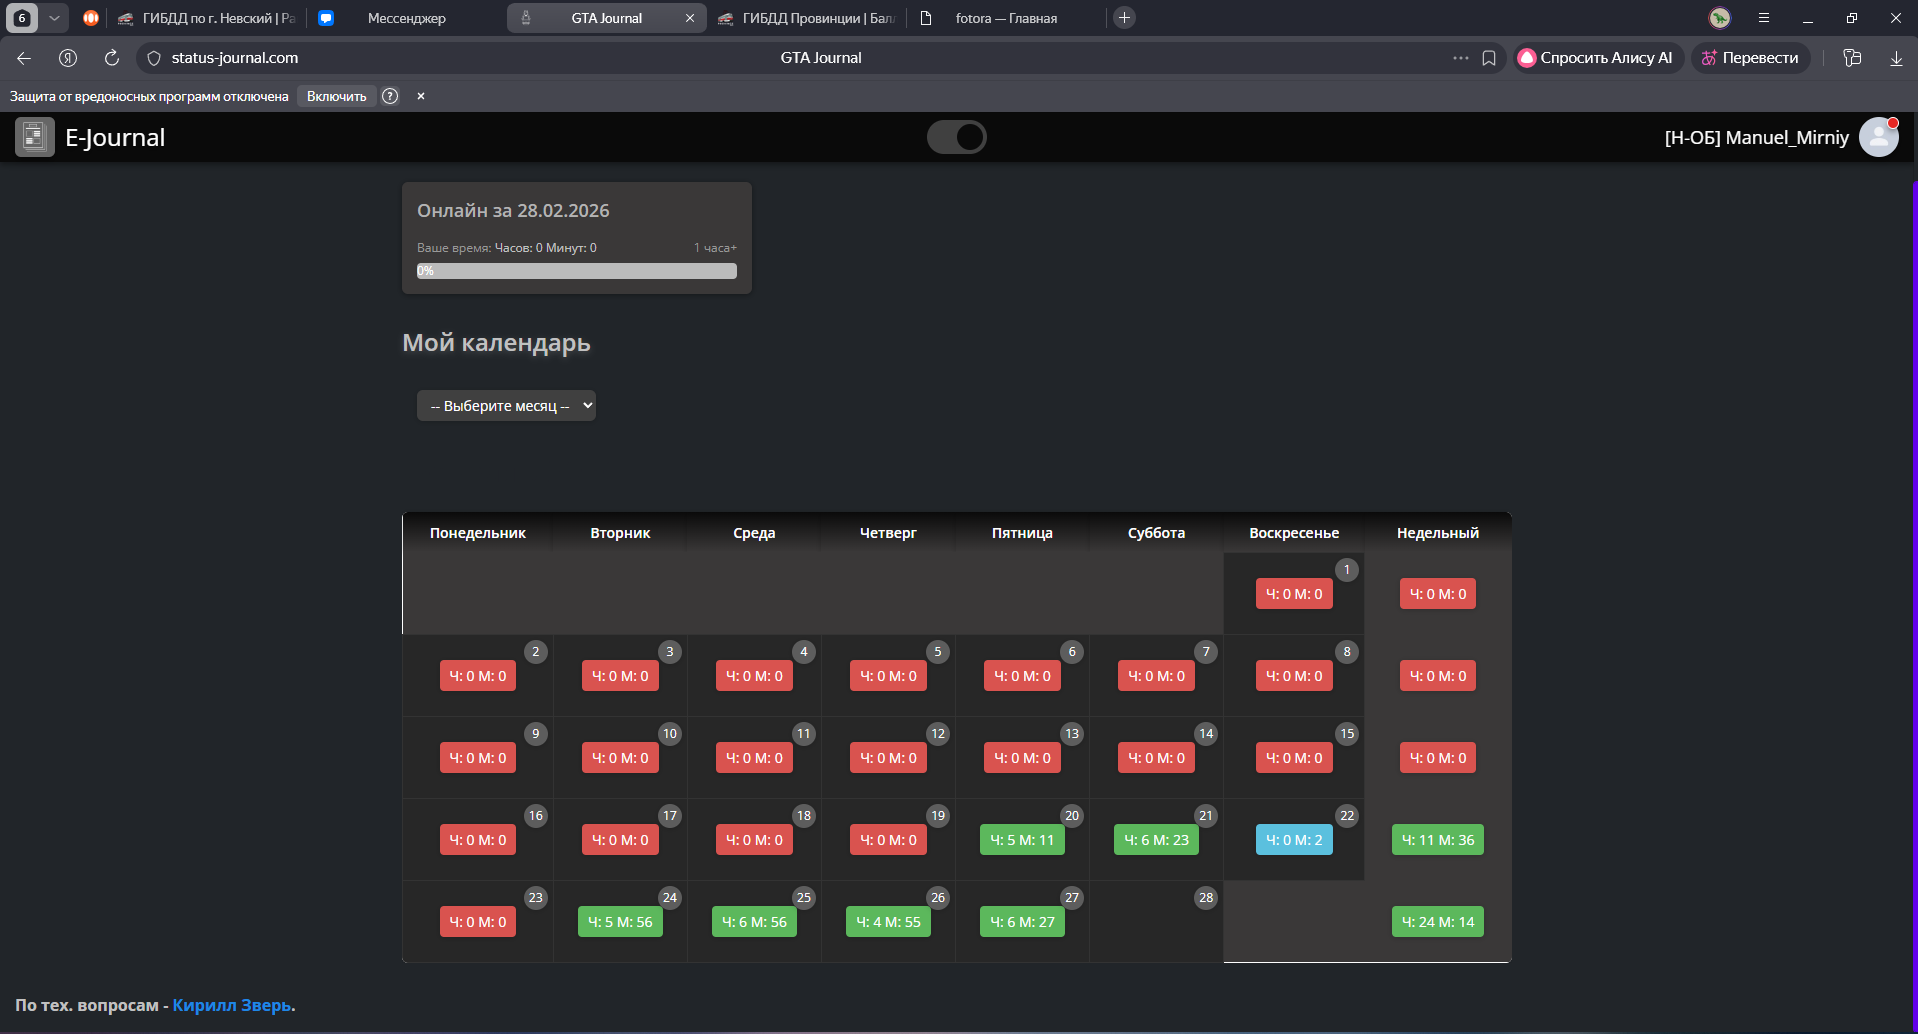Reload the page with refresh icon
The width and height of the screenshot is (1918, 1034).
tap(112, 58)
